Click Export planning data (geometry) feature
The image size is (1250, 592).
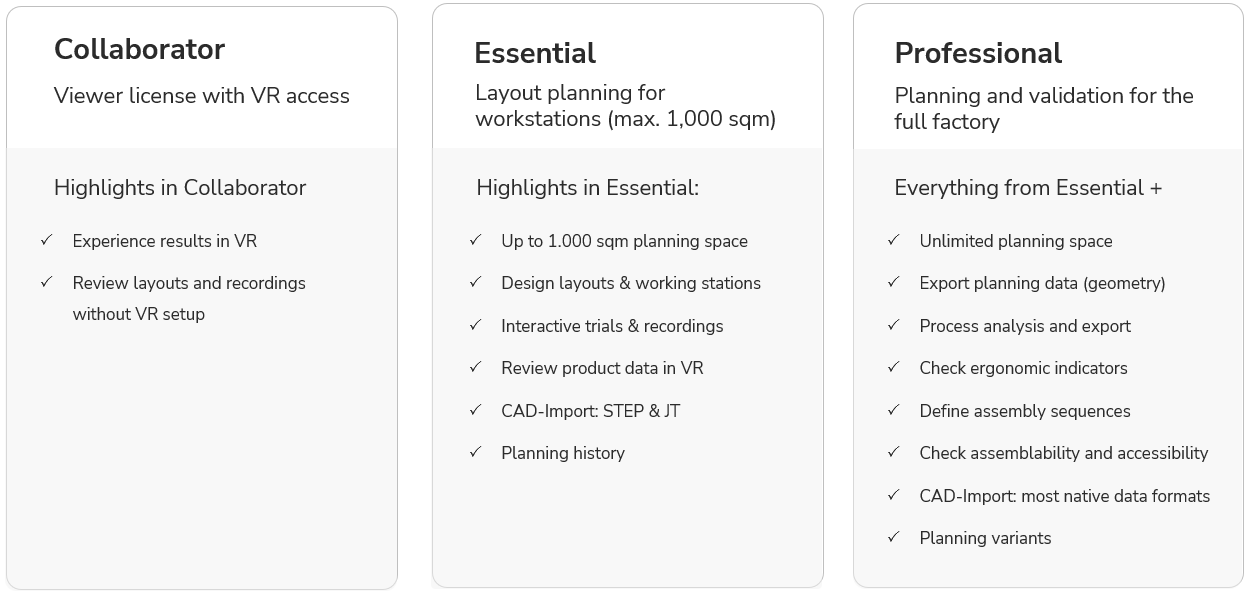[x=1042, y=283]
